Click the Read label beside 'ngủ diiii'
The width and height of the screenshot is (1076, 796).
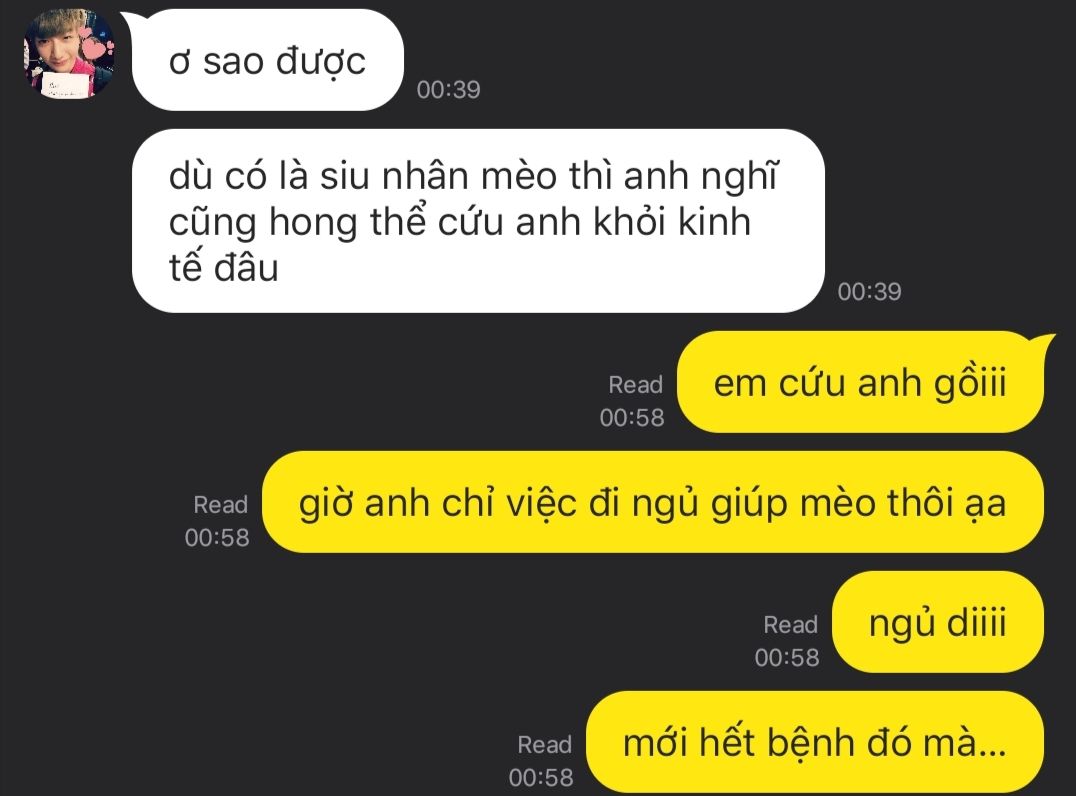(x=791, y=624)
